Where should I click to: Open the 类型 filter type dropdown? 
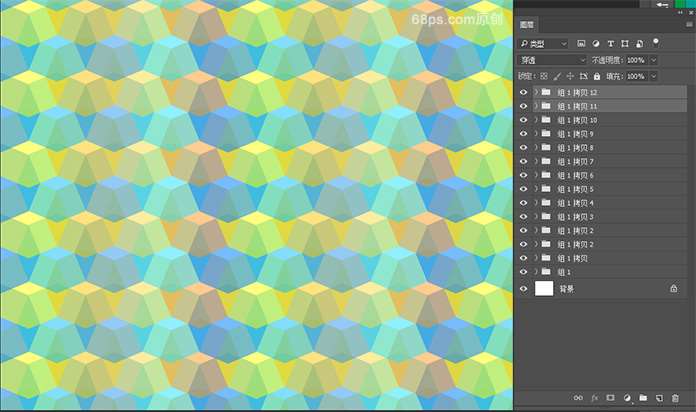[x=543, y=44]
